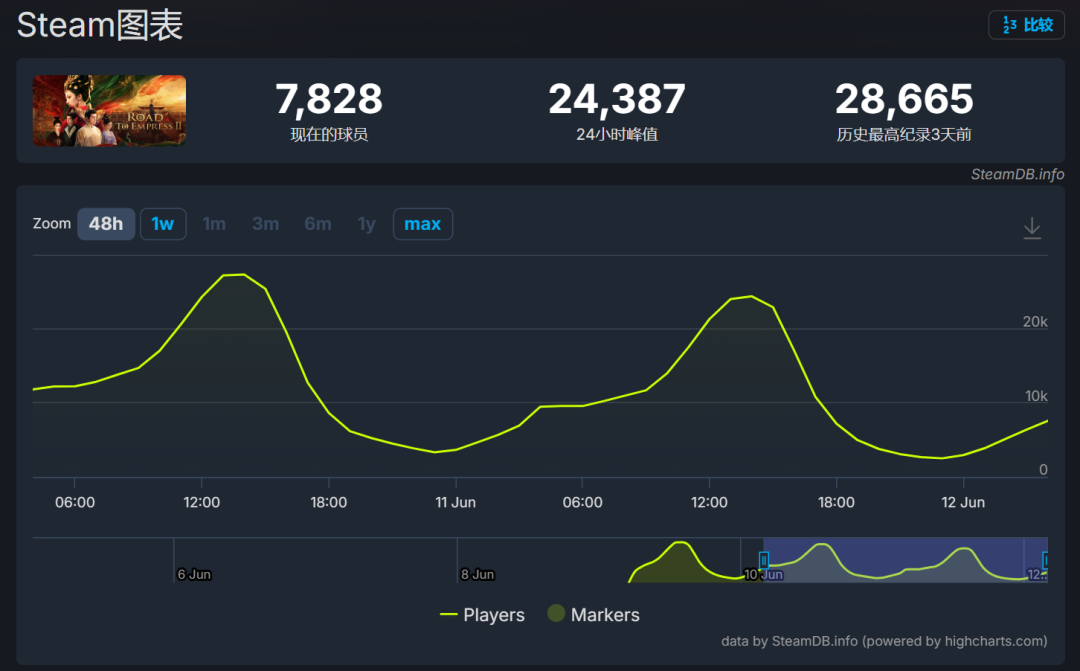Toggle the Players series in legend
The width and height of the screenshot is (1080, 671).
coord(482,615)
